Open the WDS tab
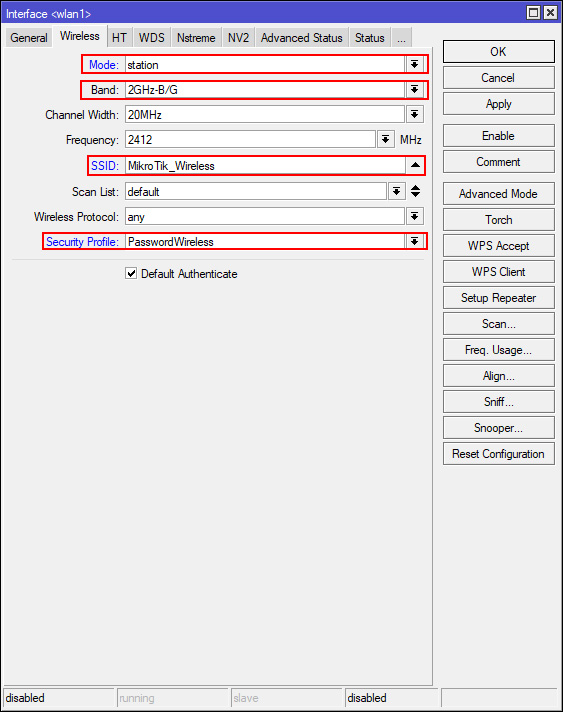 point(151,38)
